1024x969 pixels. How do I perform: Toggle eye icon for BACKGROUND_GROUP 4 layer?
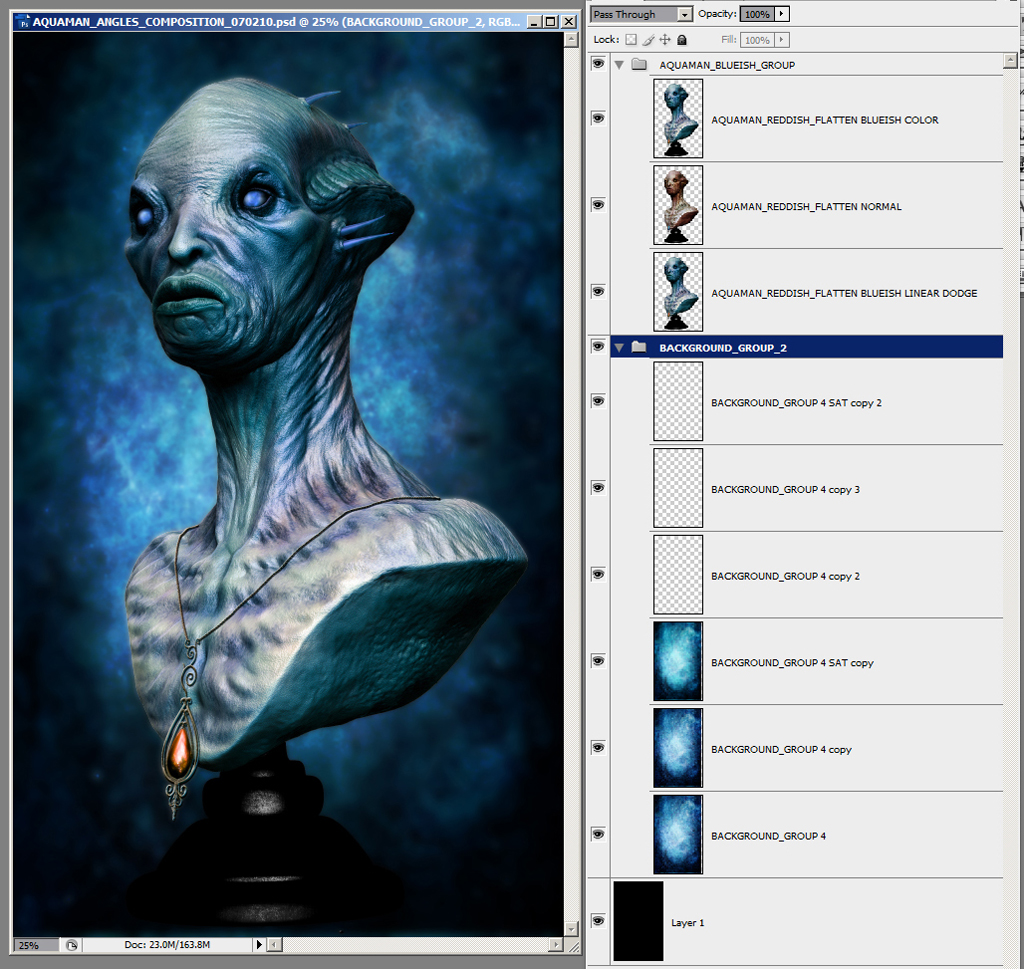(598, 834)
